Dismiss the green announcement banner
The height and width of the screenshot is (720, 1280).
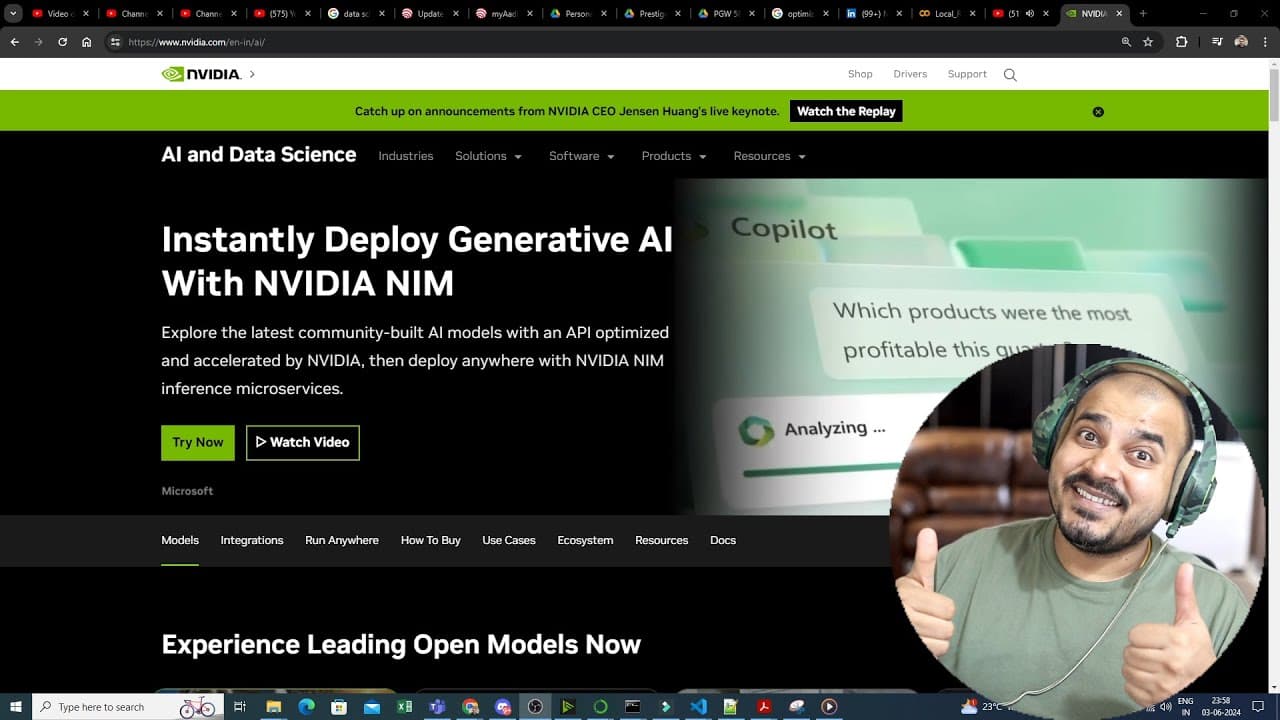(1098, 112)
